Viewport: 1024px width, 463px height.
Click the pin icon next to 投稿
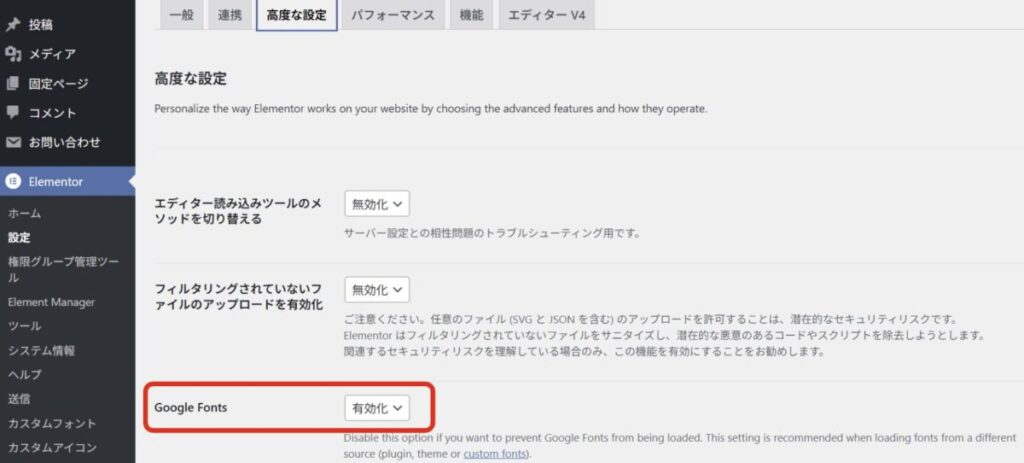(x=13, y=25)
